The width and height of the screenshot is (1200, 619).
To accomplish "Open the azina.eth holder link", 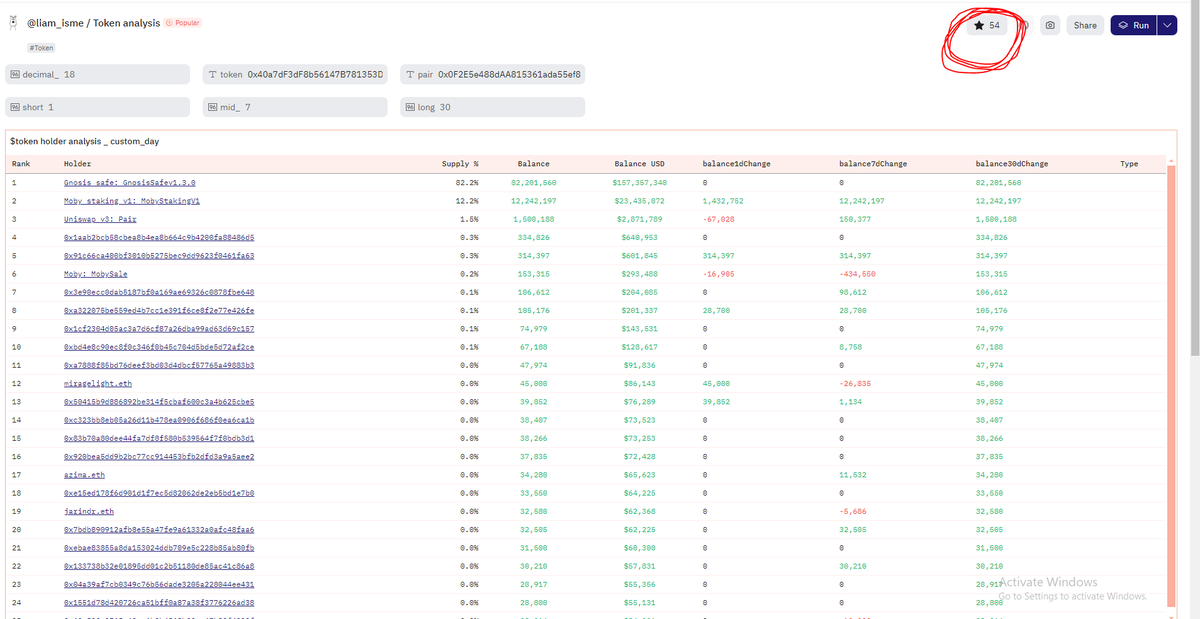I will tap(83, 474).
